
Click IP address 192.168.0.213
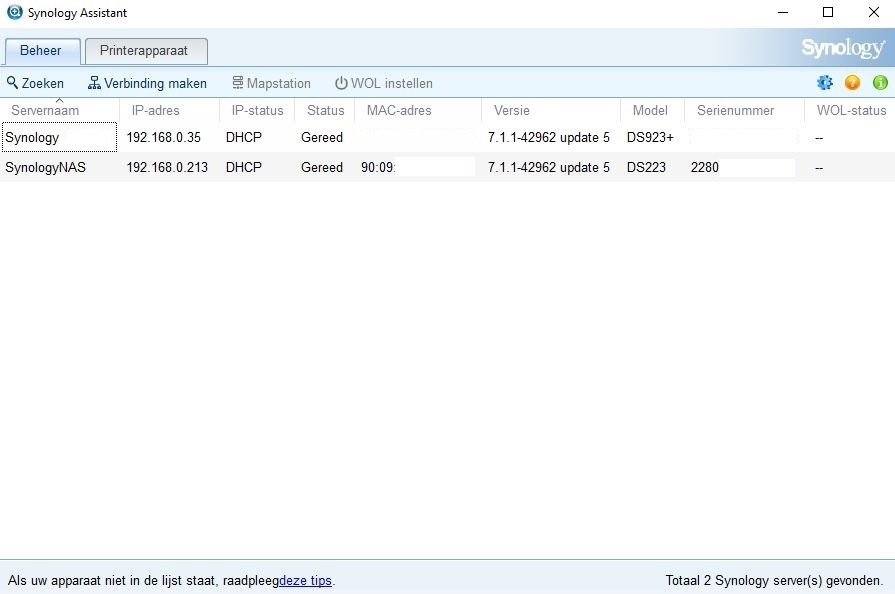(167, 167)
